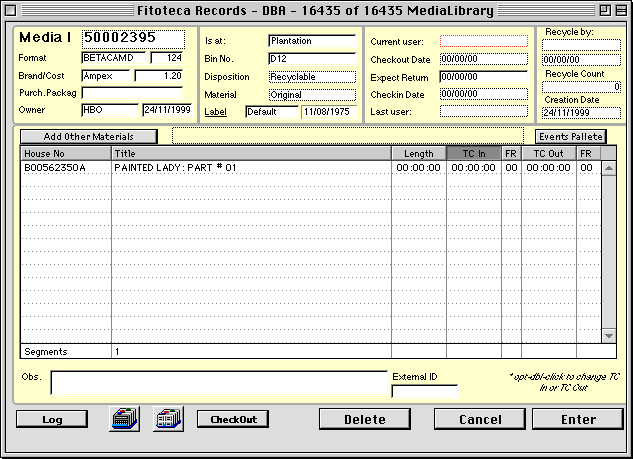The width and height of the screenshot is (633, 459).
Task: Click the Length column header
Action: (419, 153)
